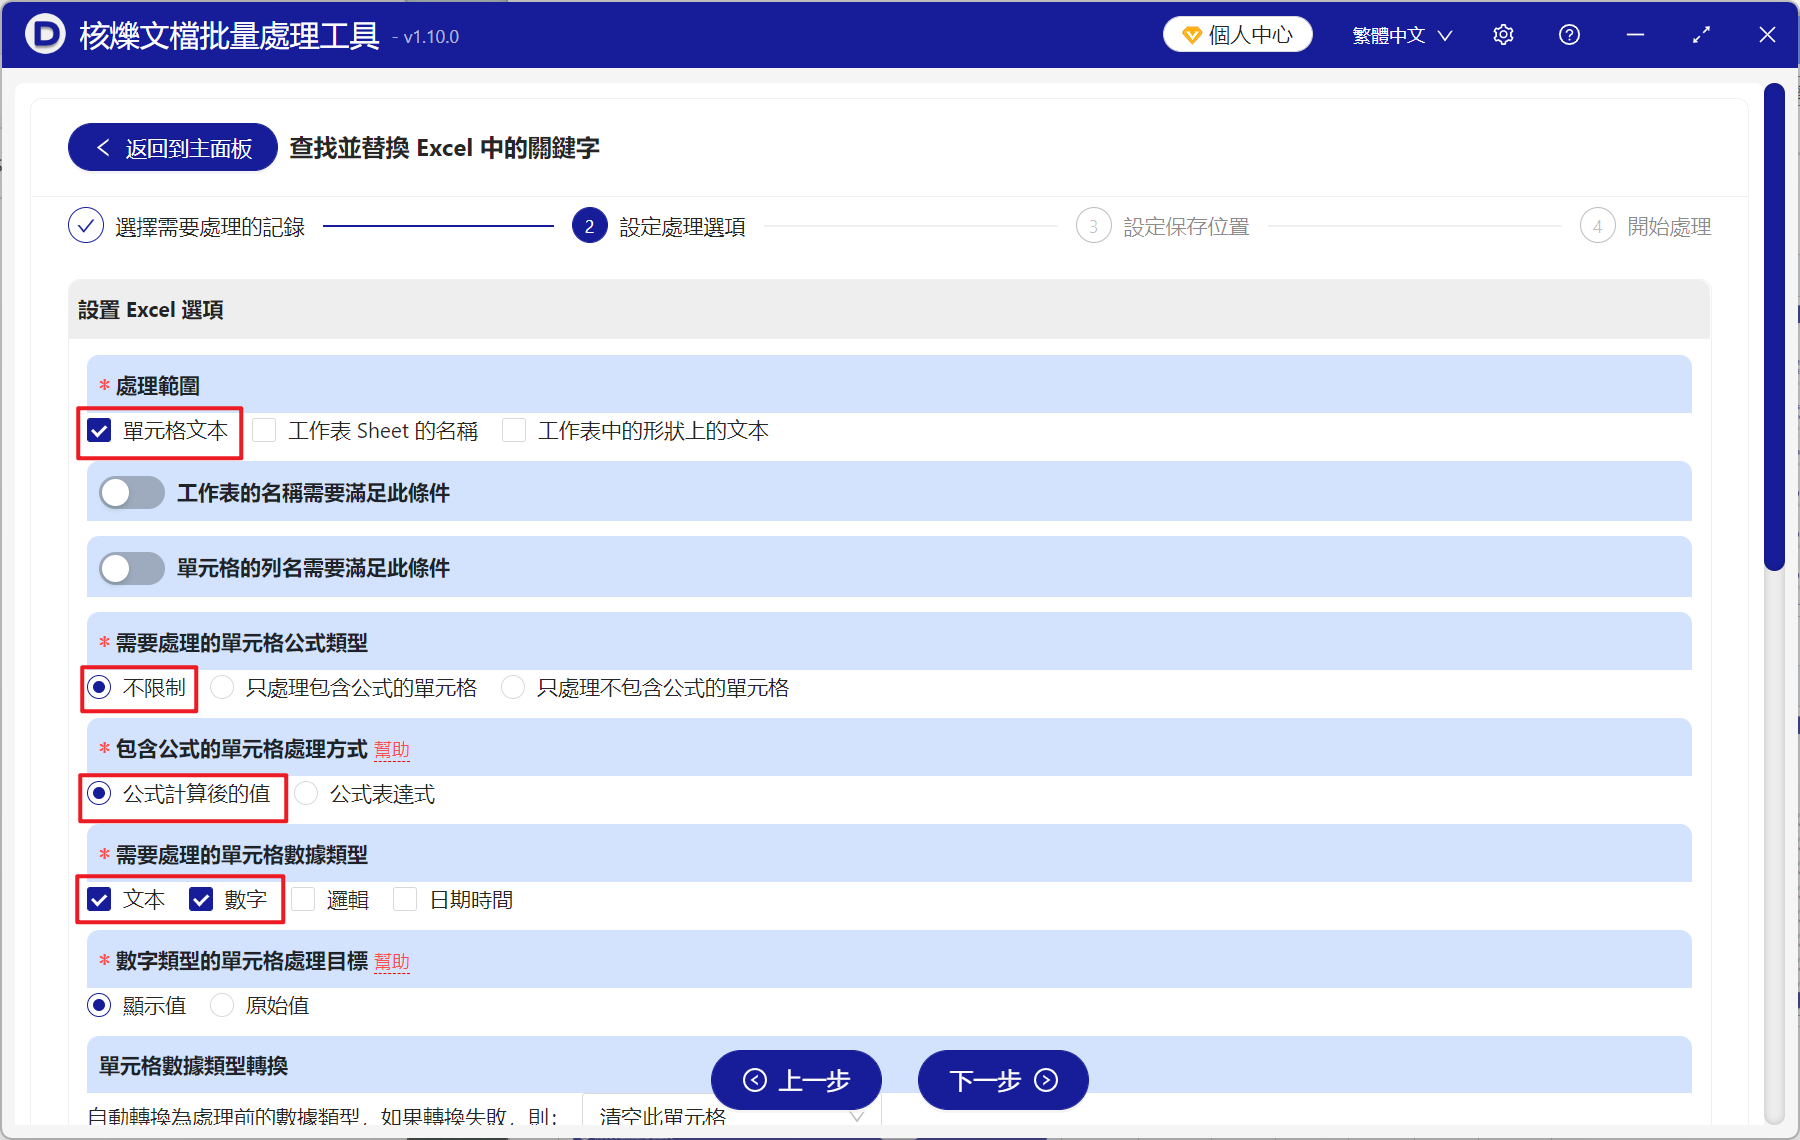Select 只處理包含公式的單元格 radio button
The image size is (1800, 1140).
[221, 687]
